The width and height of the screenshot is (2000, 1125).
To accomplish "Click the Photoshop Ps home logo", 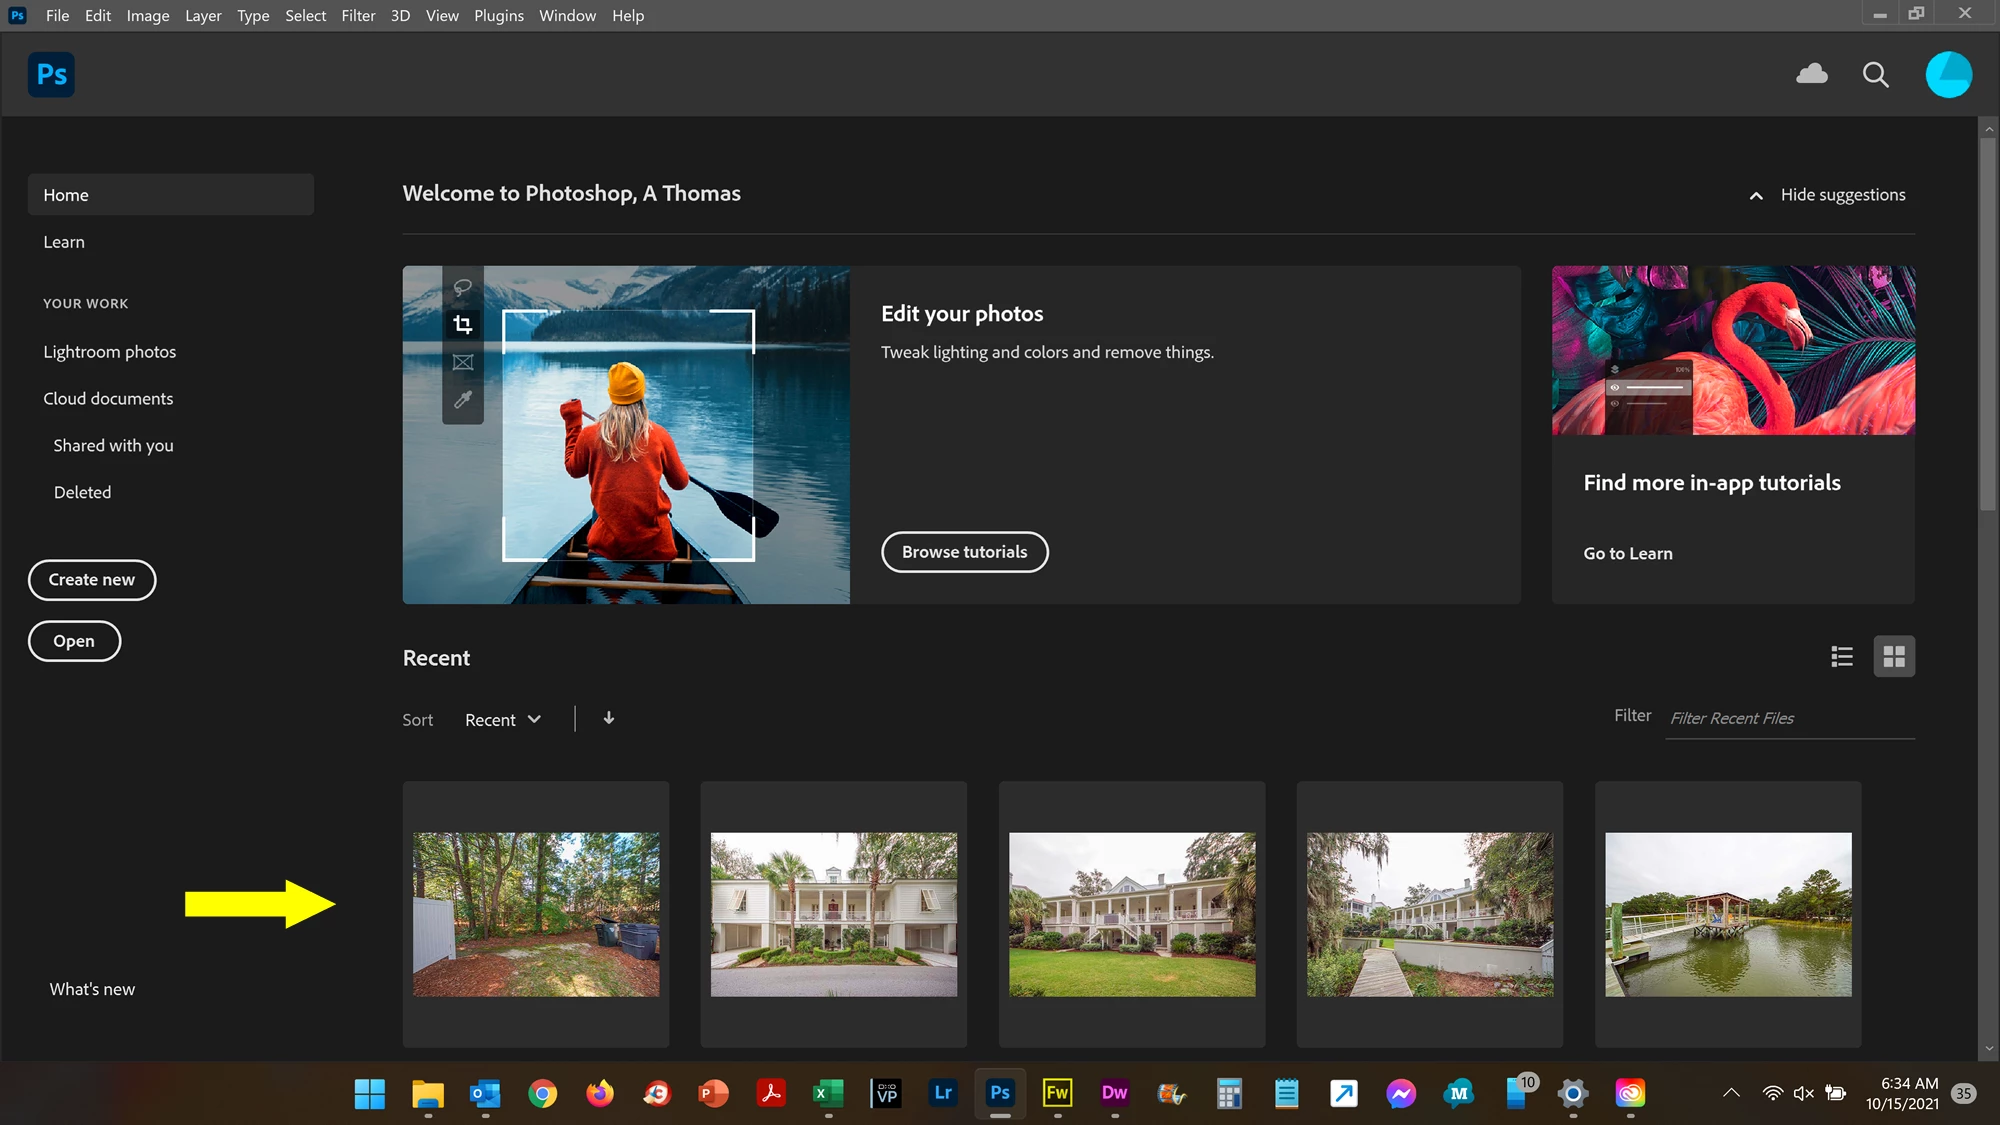I will (x=51, y=75).
